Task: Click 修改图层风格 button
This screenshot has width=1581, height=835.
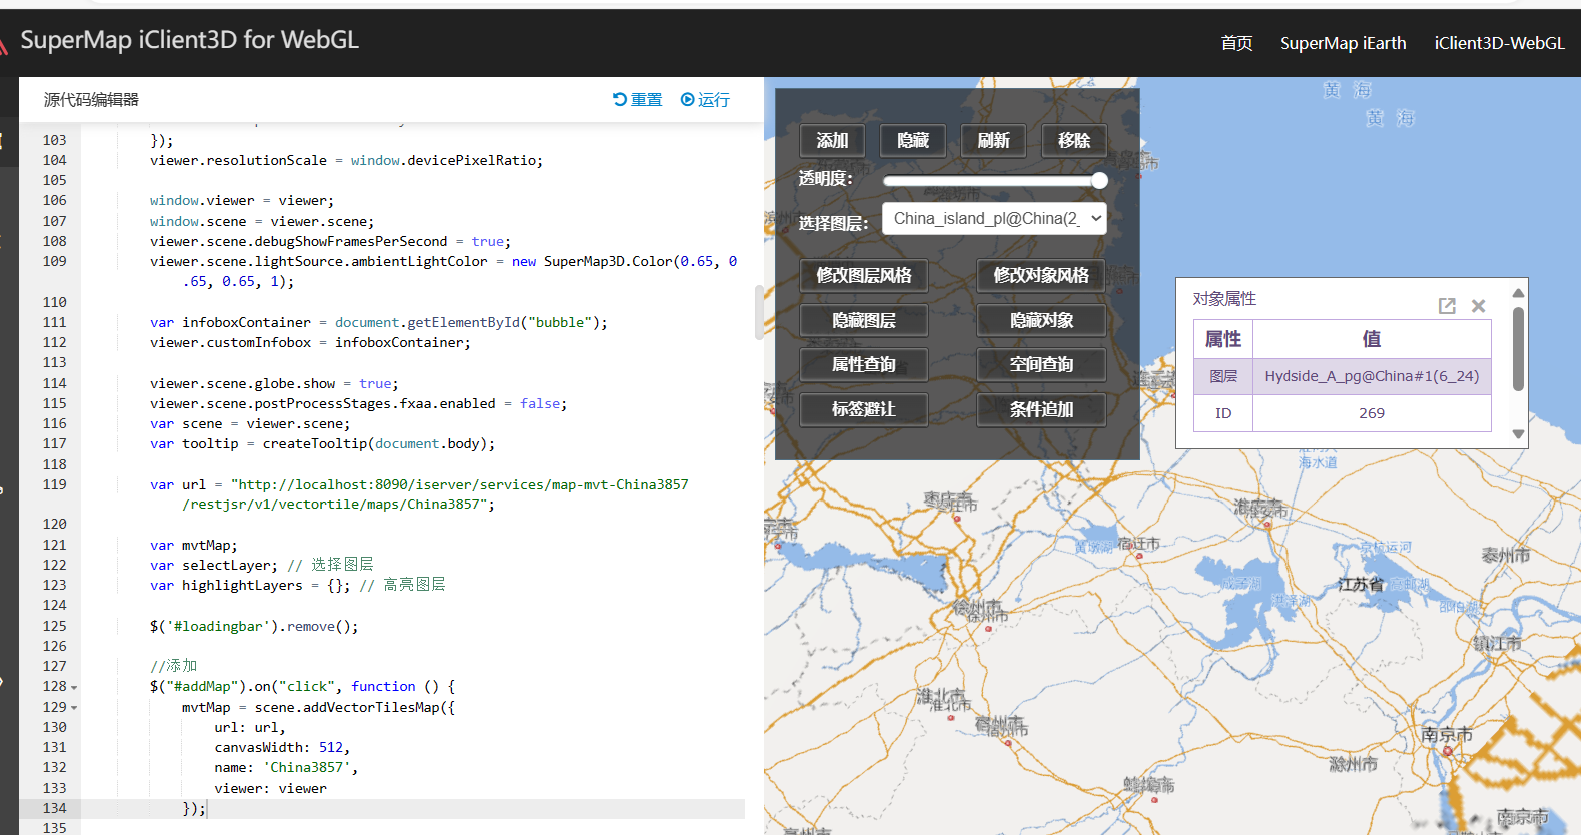Action: [x=864, y=275]
